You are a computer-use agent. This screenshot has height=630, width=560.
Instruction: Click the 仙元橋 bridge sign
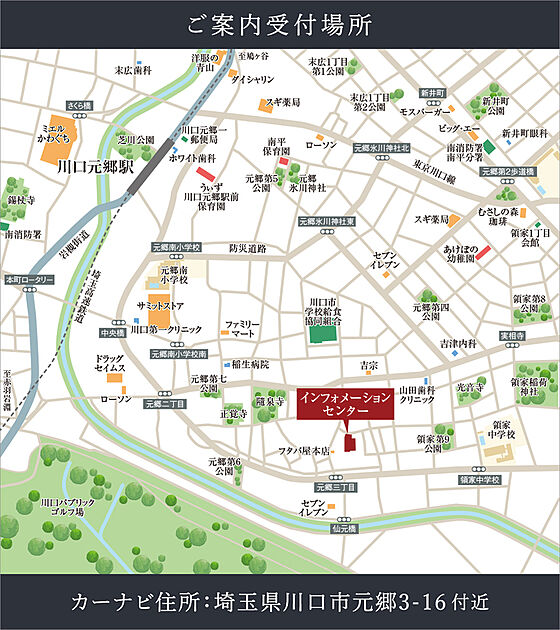click(x=345, y=529)
